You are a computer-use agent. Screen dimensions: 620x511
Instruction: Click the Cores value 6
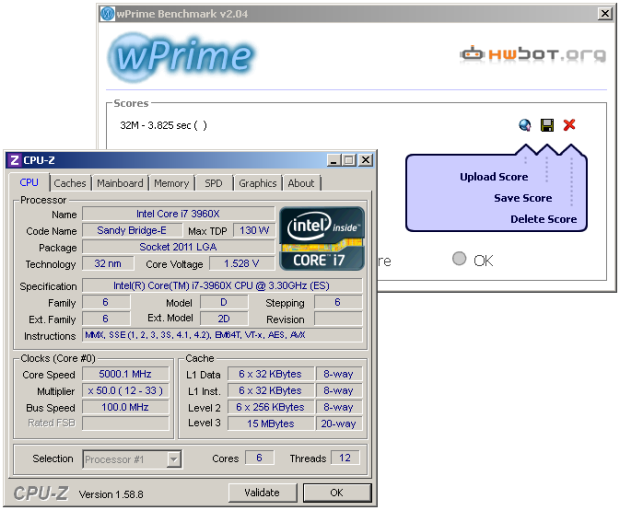click(x=259, y=458)
